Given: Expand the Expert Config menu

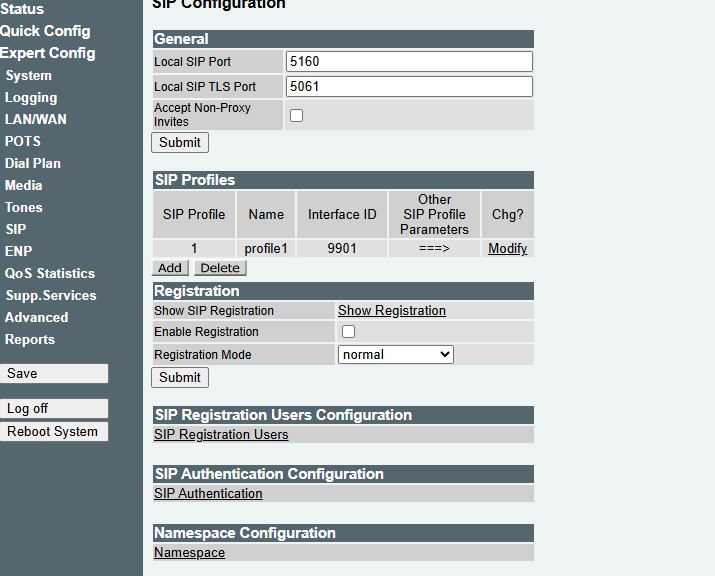Looking at the screenshot, I should [47, 53].
